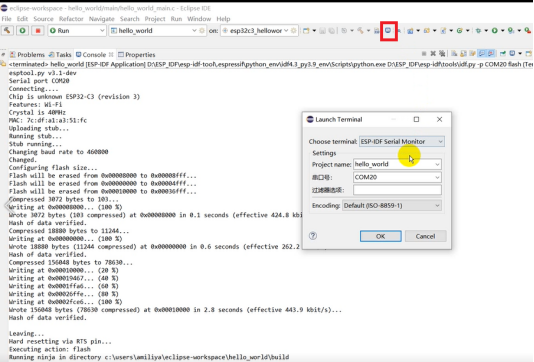Expand the Project name combo box
The width and height of the screenshot is (534, 362).
point(437,164)
